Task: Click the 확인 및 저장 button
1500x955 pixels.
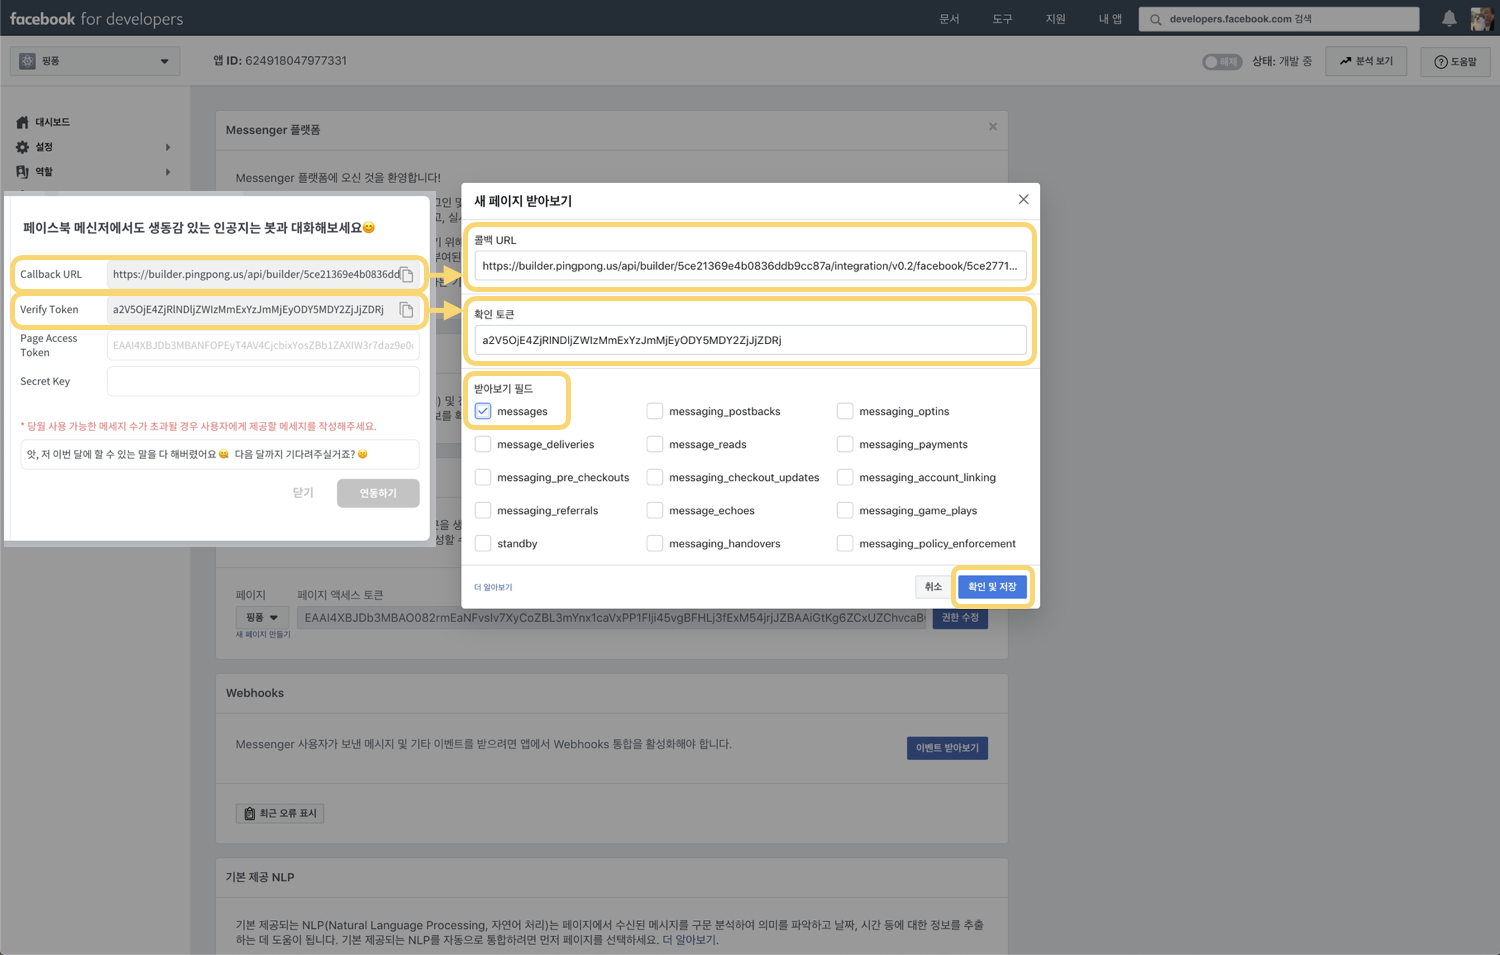Action: tap(992, 587)
